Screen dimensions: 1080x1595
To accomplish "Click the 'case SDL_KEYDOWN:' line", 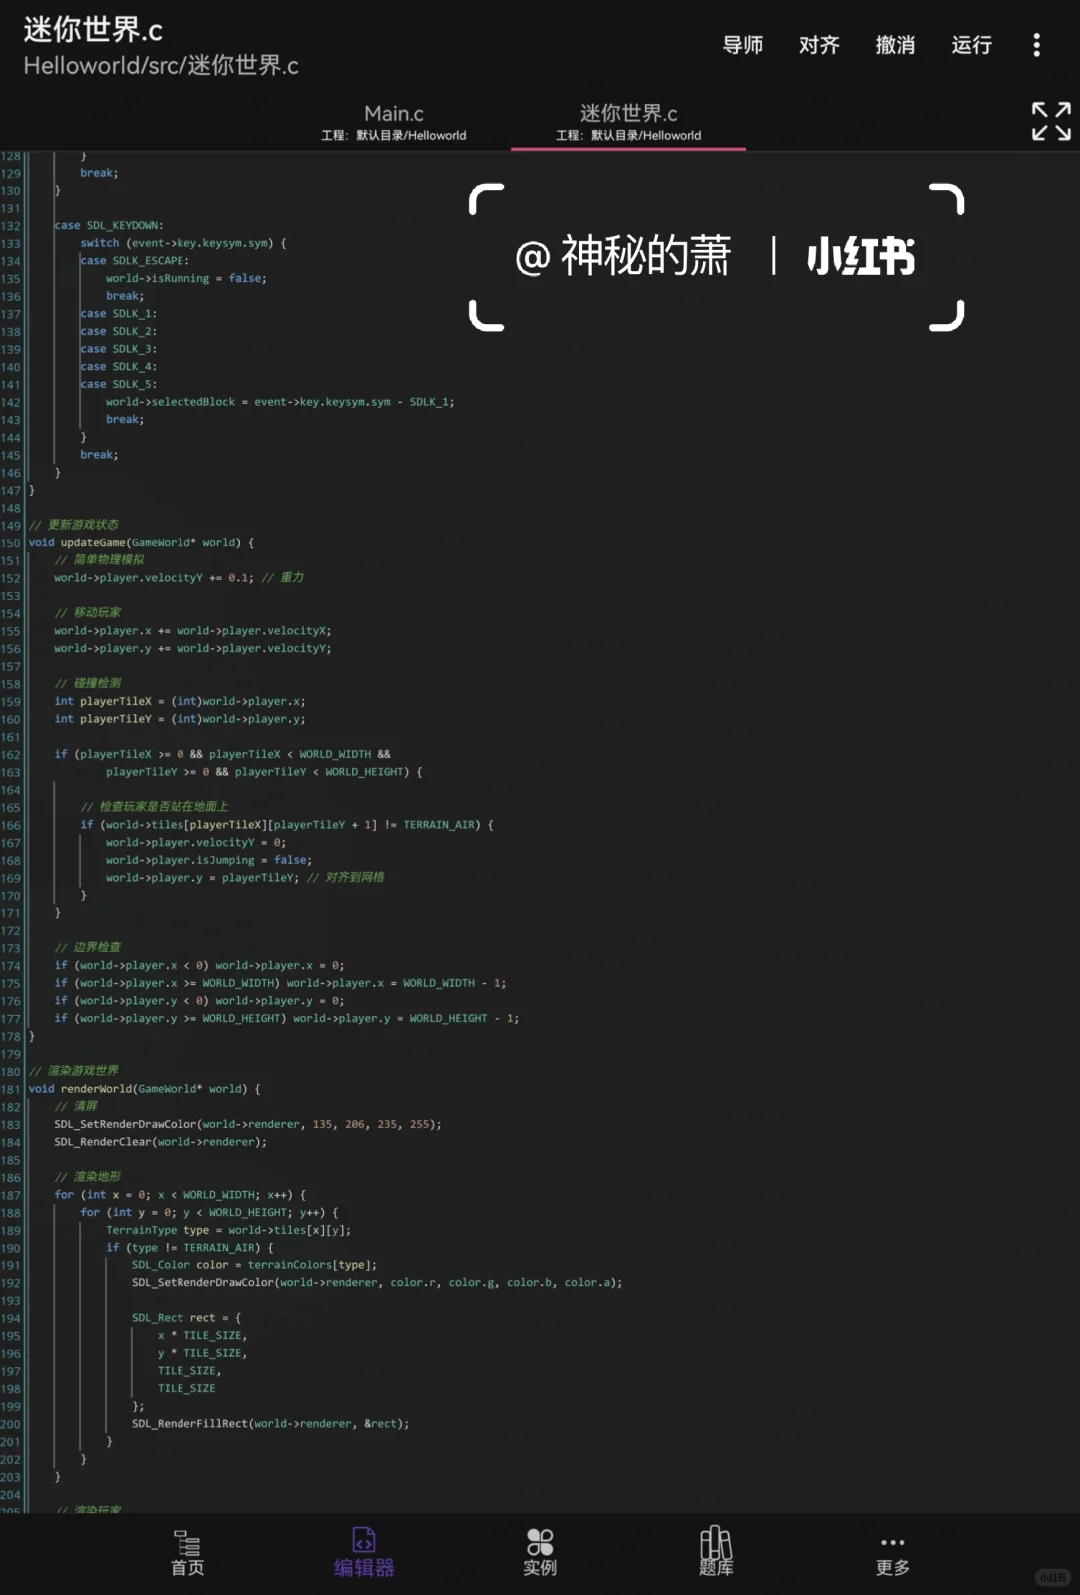I will coord(109,226).
